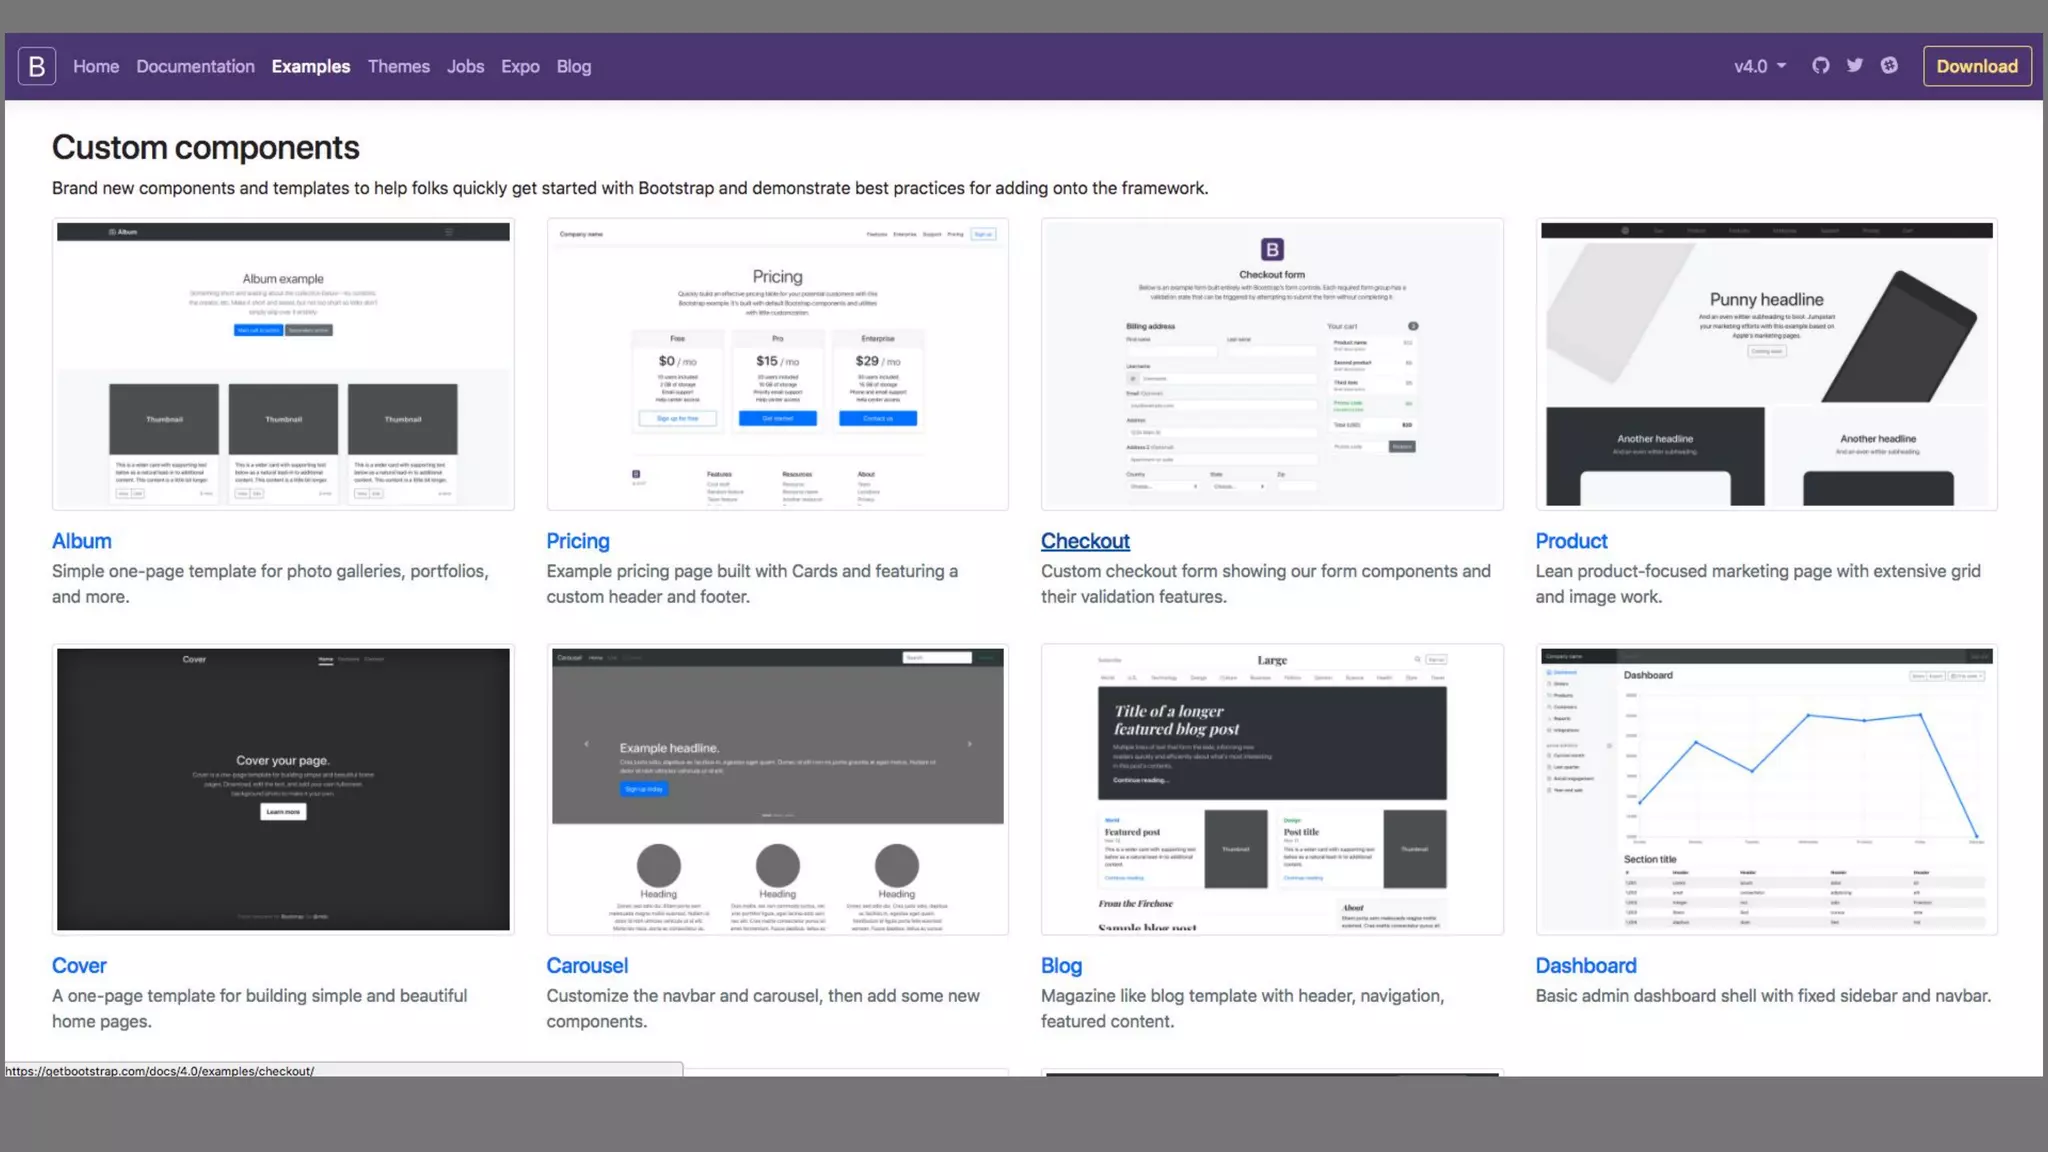Click the Dashboard chart thumbnail

click(x=1766, y=789)
